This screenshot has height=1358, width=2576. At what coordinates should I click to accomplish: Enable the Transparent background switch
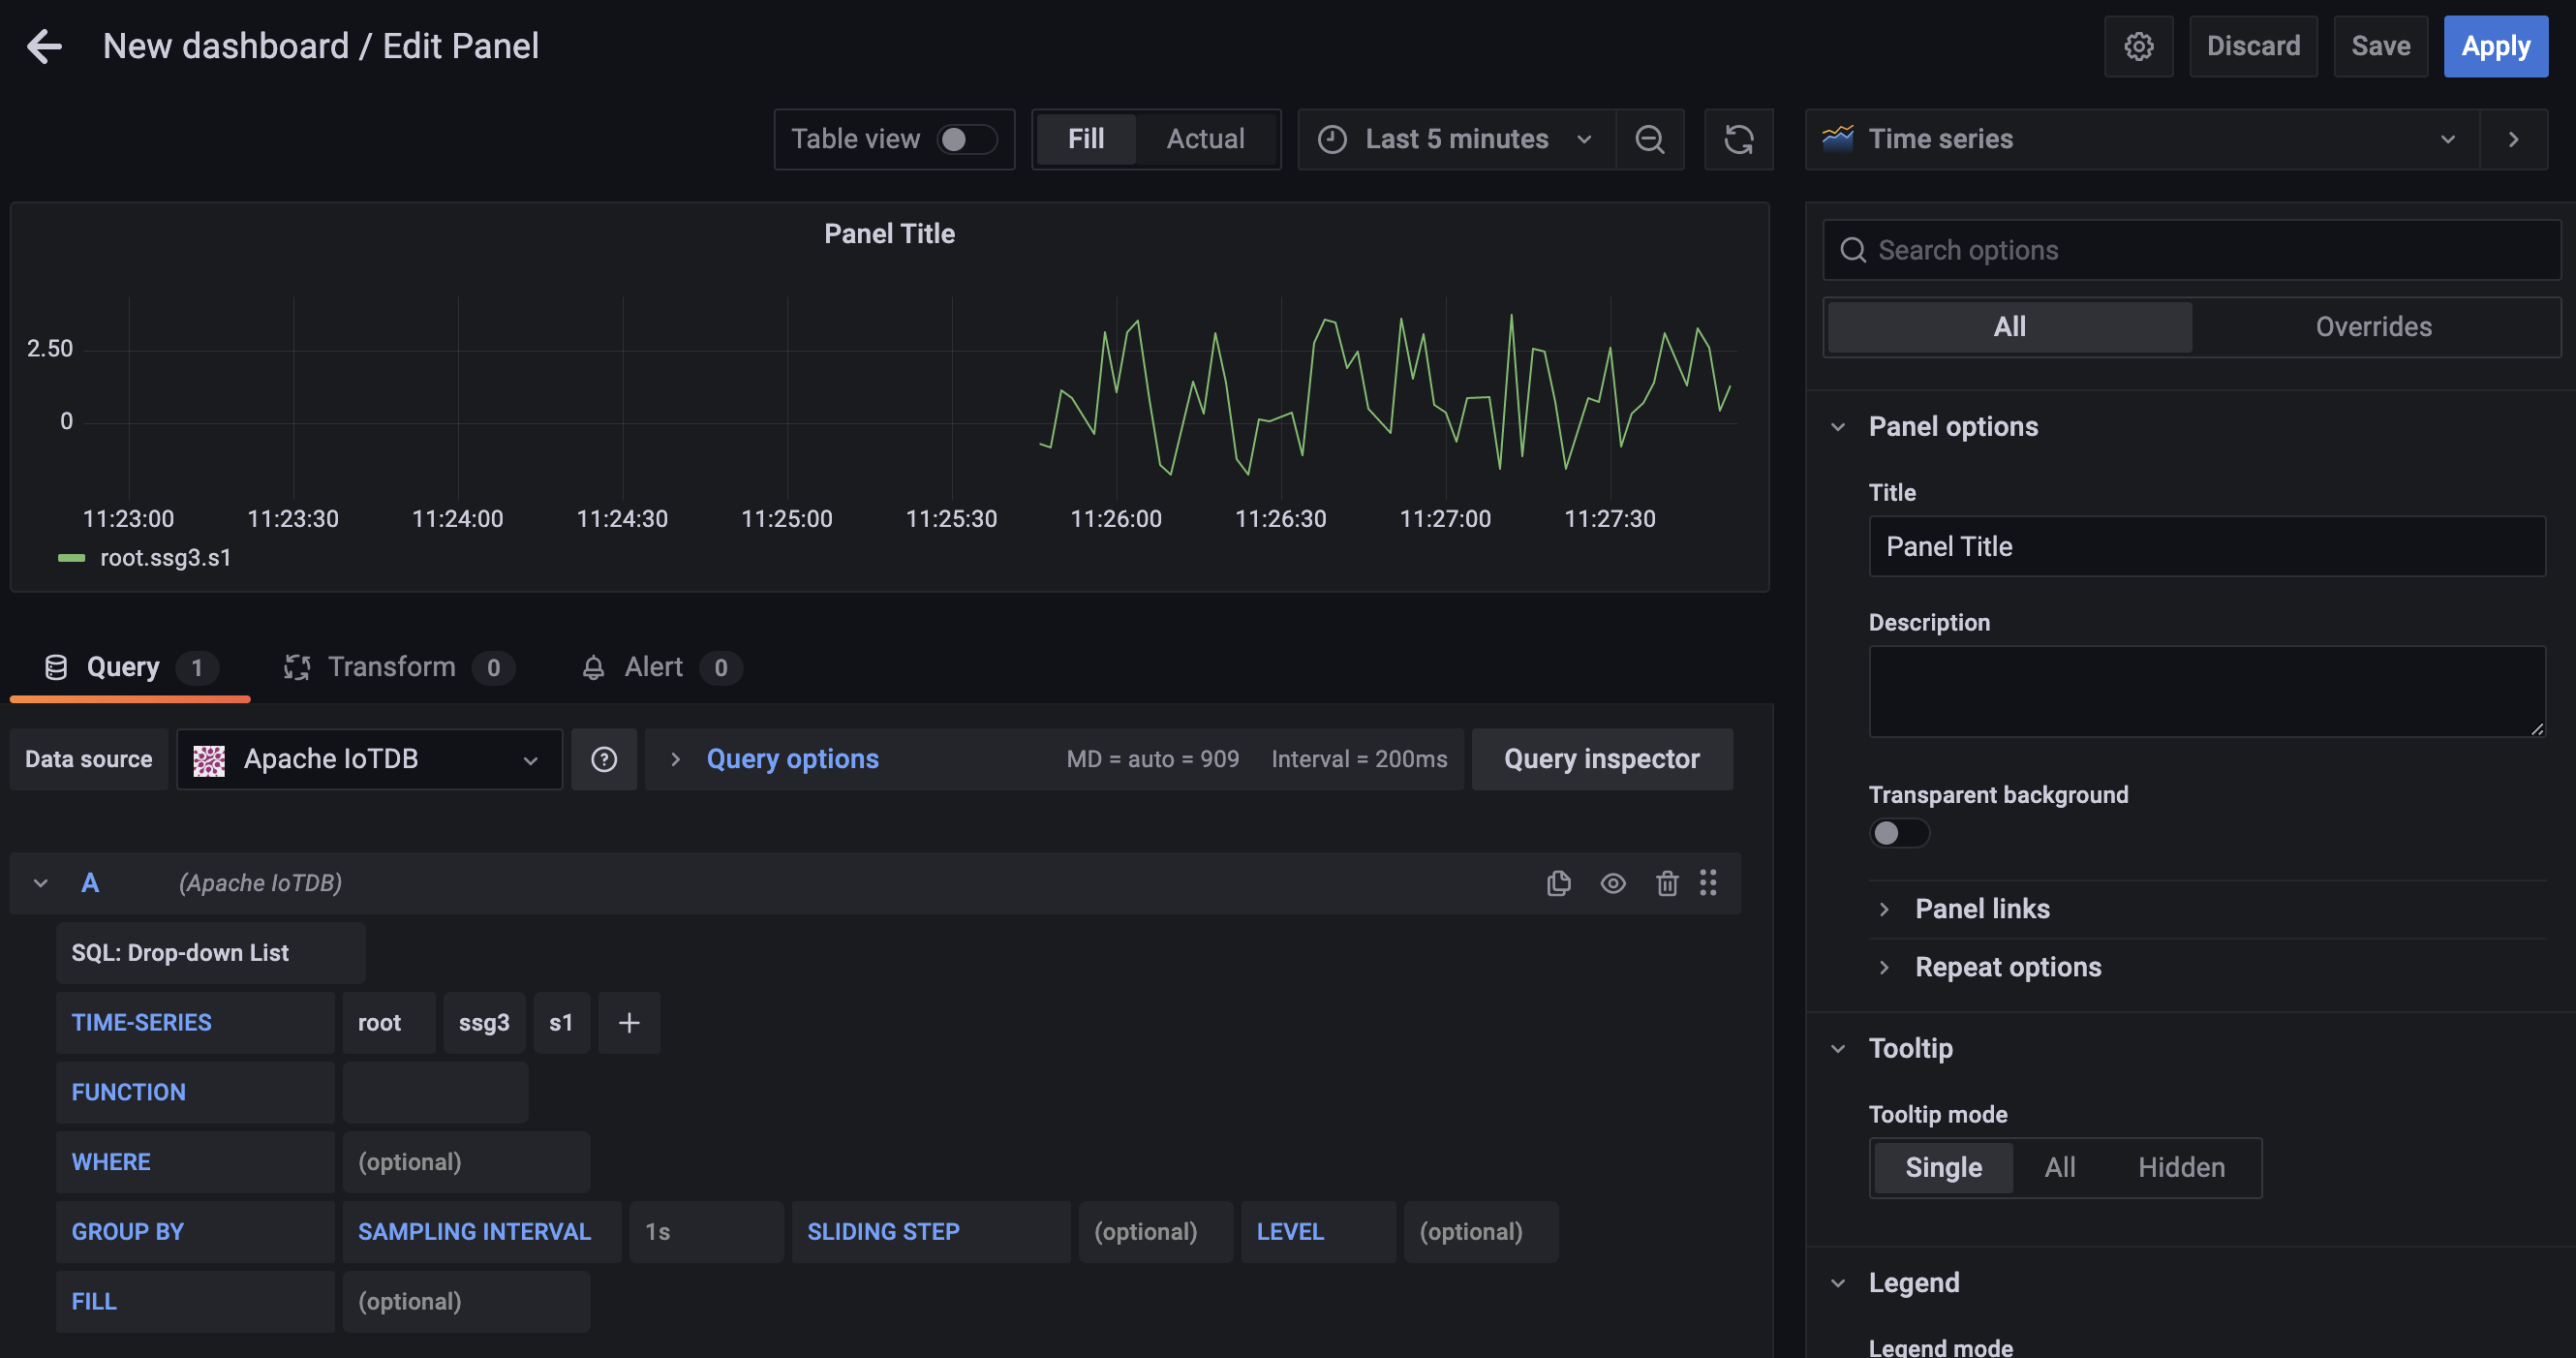(1898, 833)
